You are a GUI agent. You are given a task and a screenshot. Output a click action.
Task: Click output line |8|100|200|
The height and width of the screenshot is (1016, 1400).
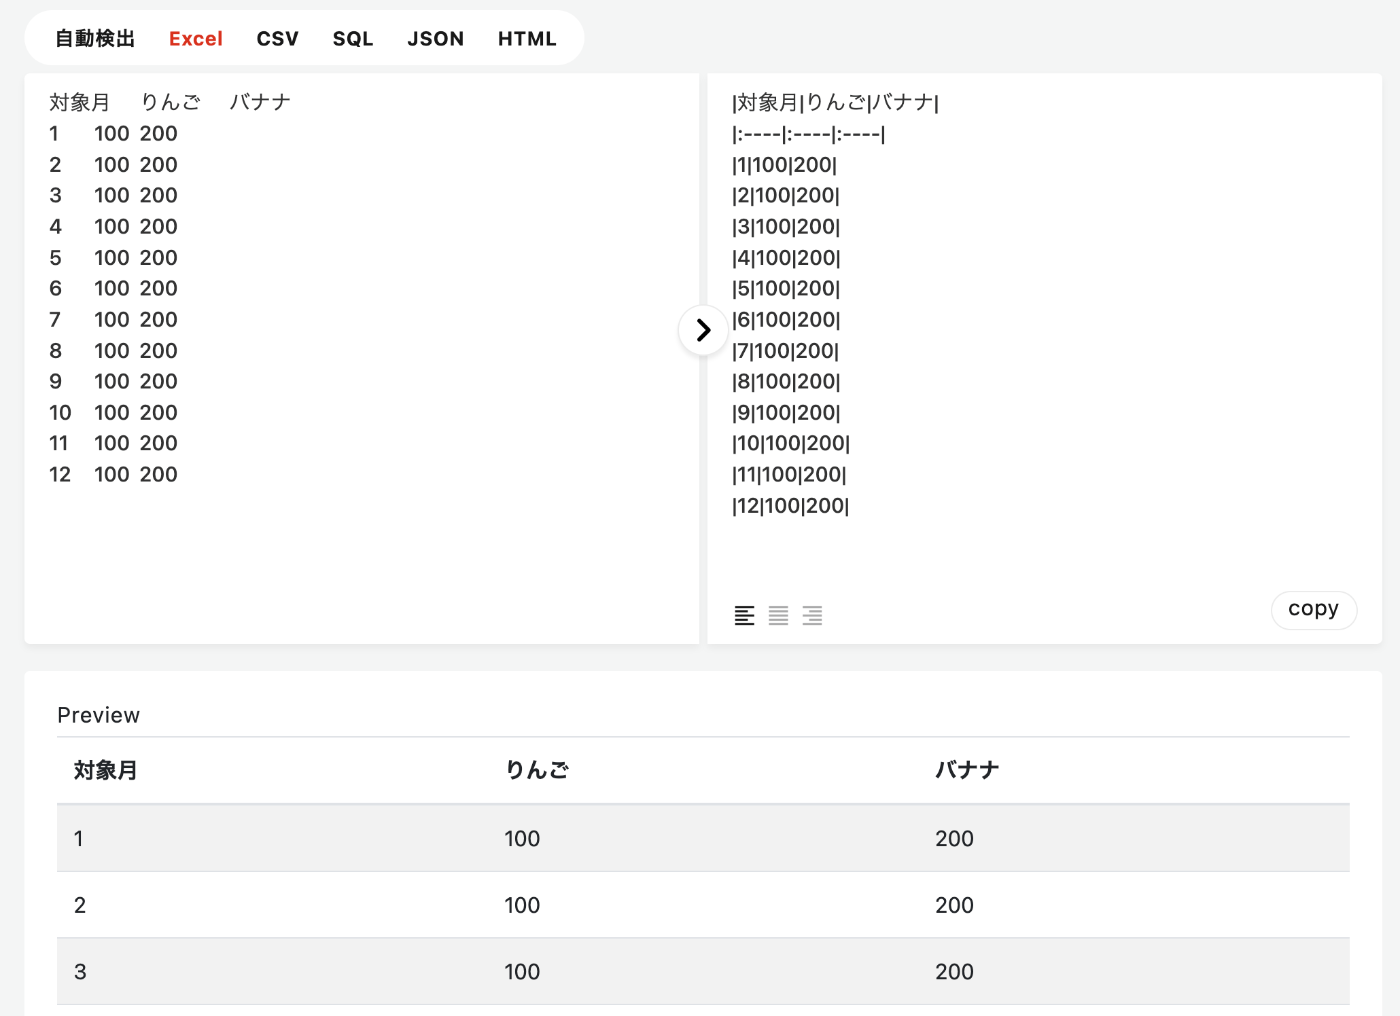pos(786,382)
